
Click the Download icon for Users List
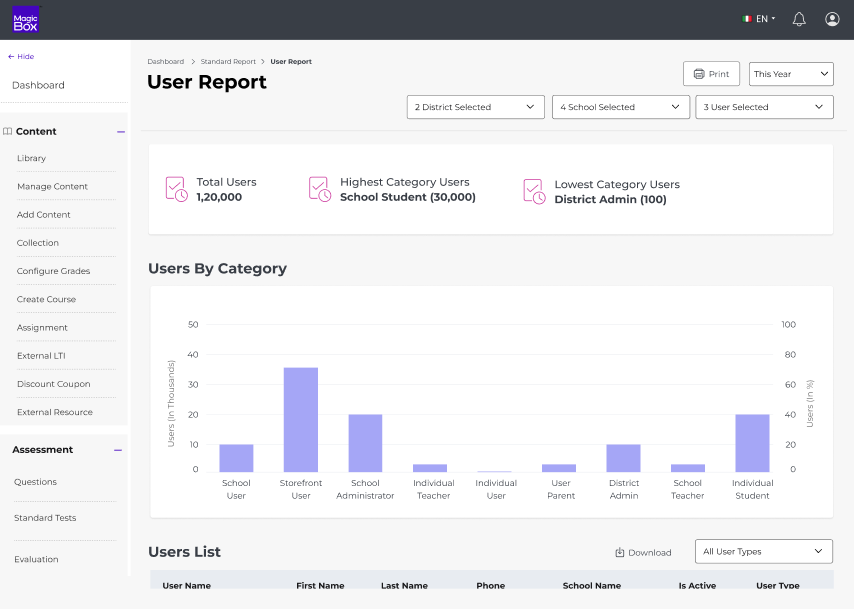pos(620,552)
